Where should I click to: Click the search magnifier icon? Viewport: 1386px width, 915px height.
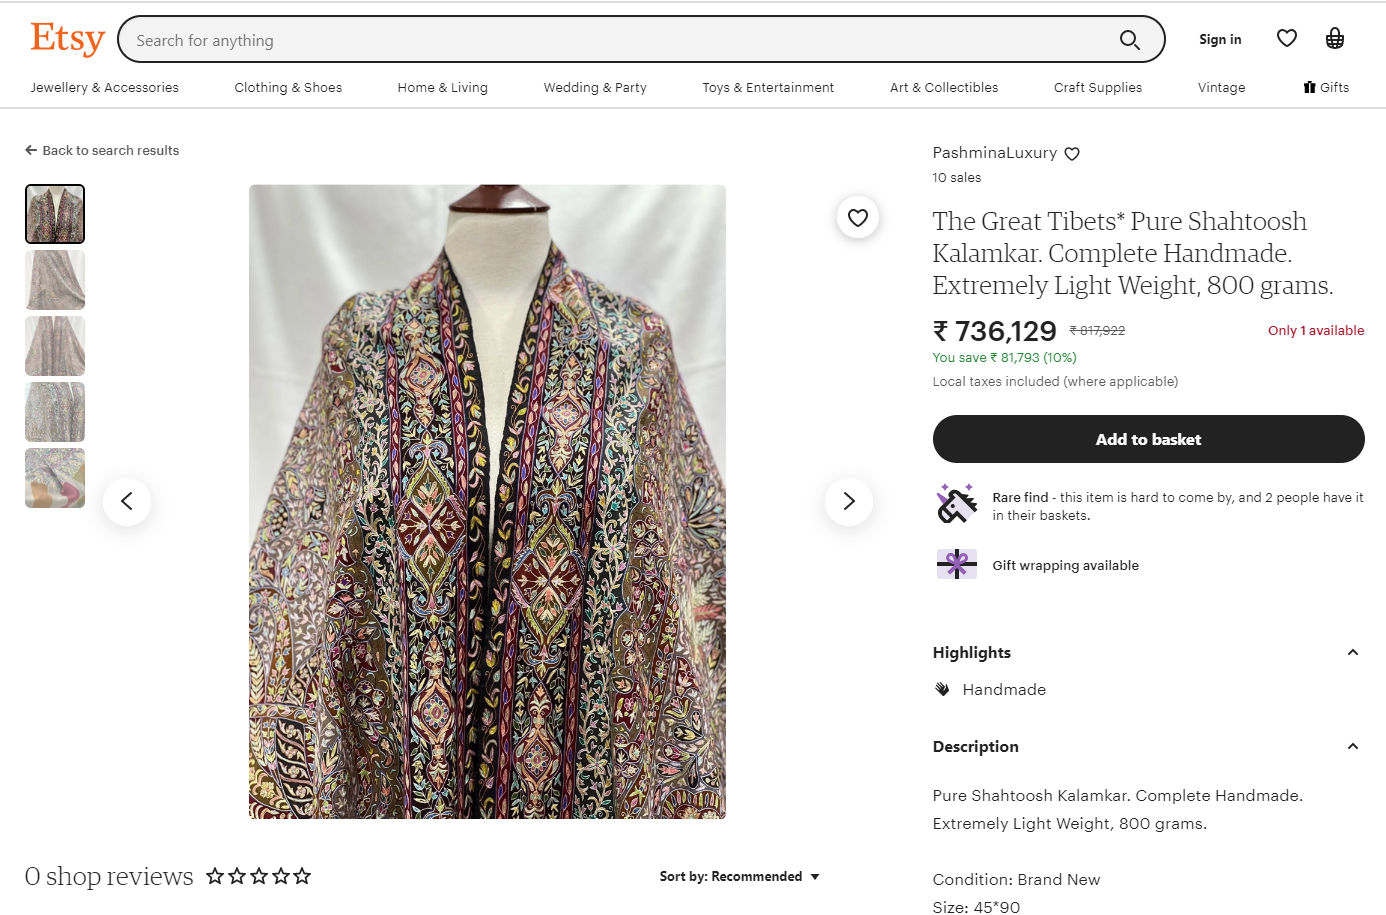1129,40
